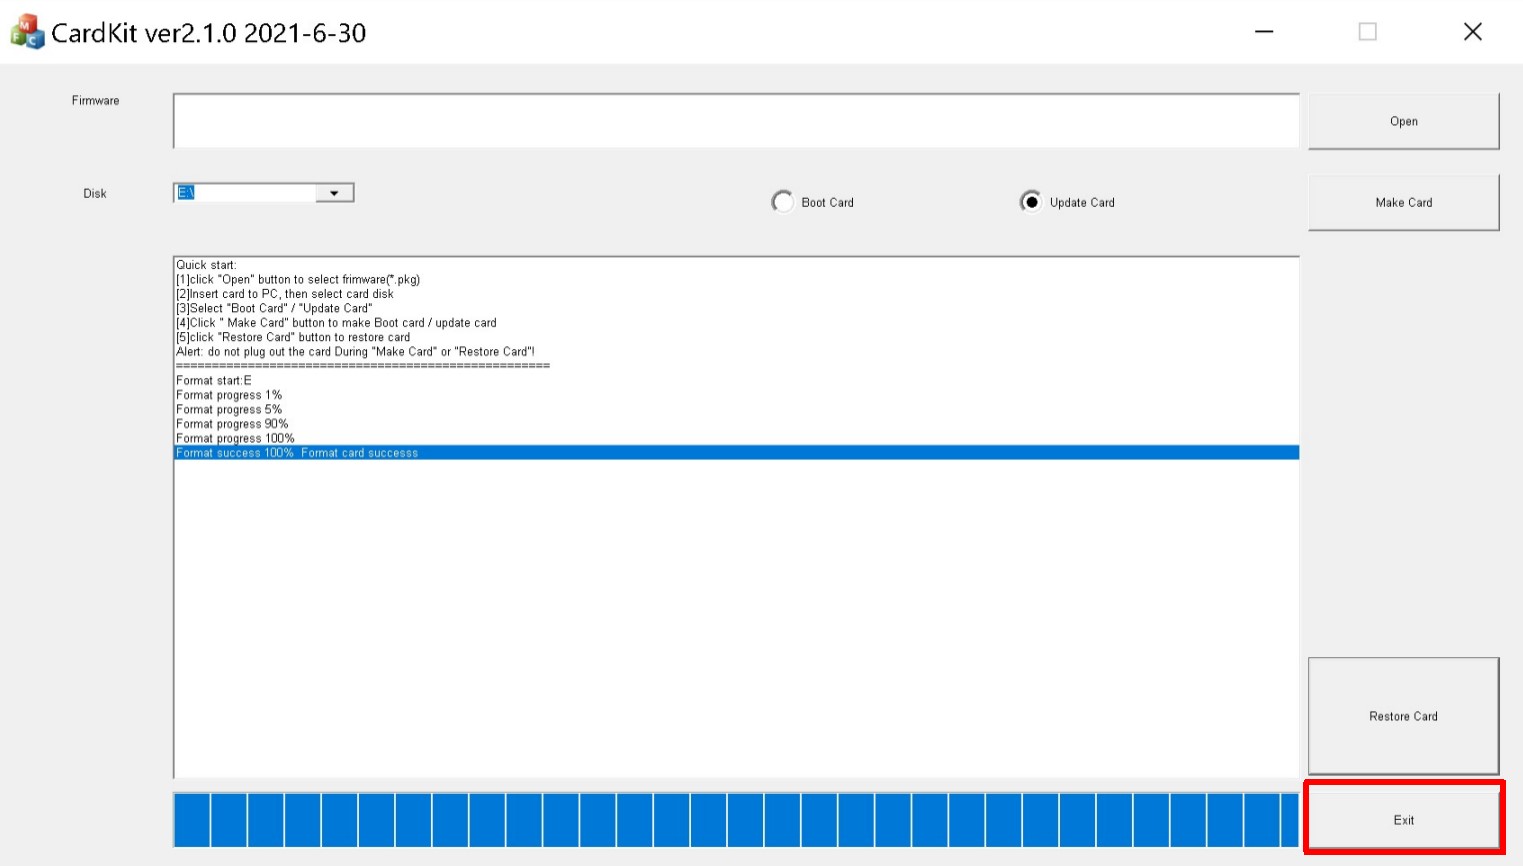
Task: Select the Update Card radio option
Action: 1030,202
